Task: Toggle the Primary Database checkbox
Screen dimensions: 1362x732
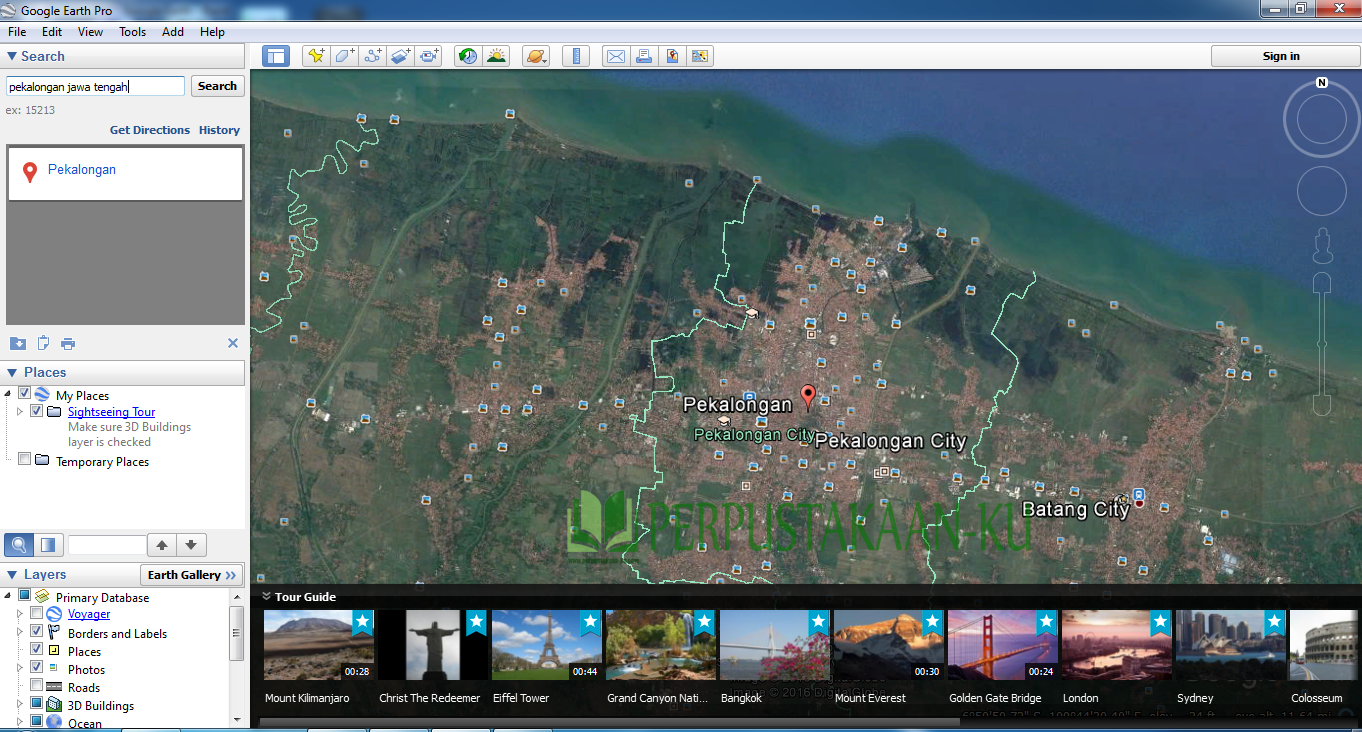Action: pos(25,596)
